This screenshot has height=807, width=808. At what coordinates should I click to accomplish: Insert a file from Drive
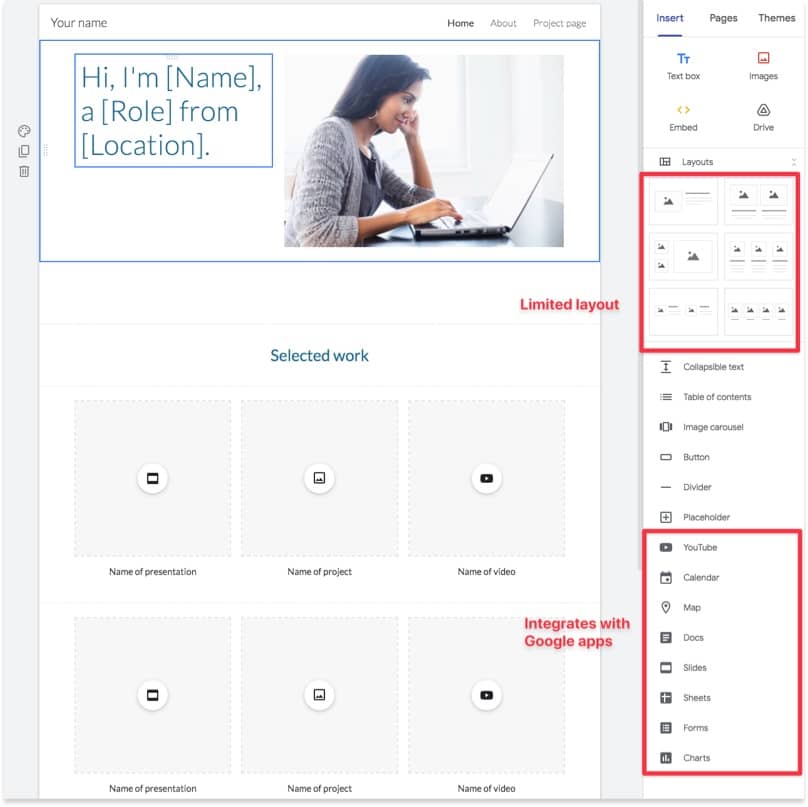tap(763, 117)
